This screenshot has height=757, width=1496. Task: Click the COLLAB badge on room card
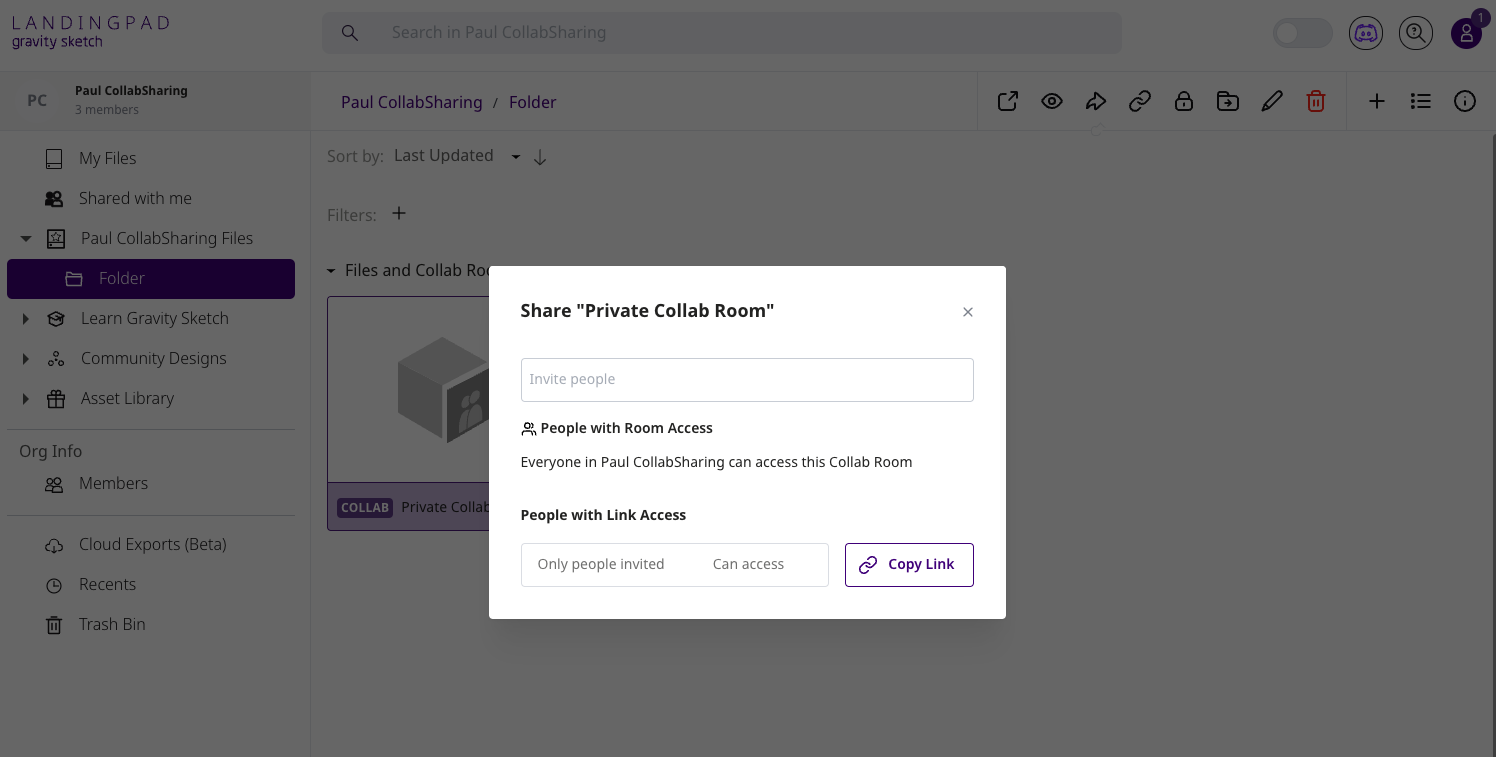point(365,507)
